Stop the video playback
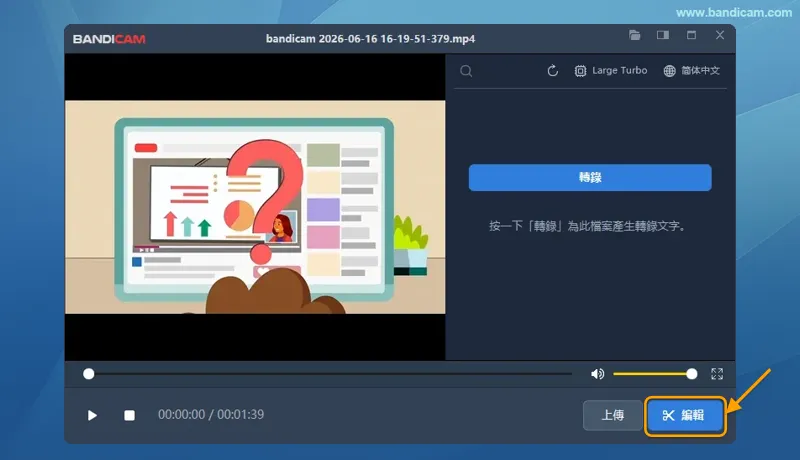 pos(130,415)
